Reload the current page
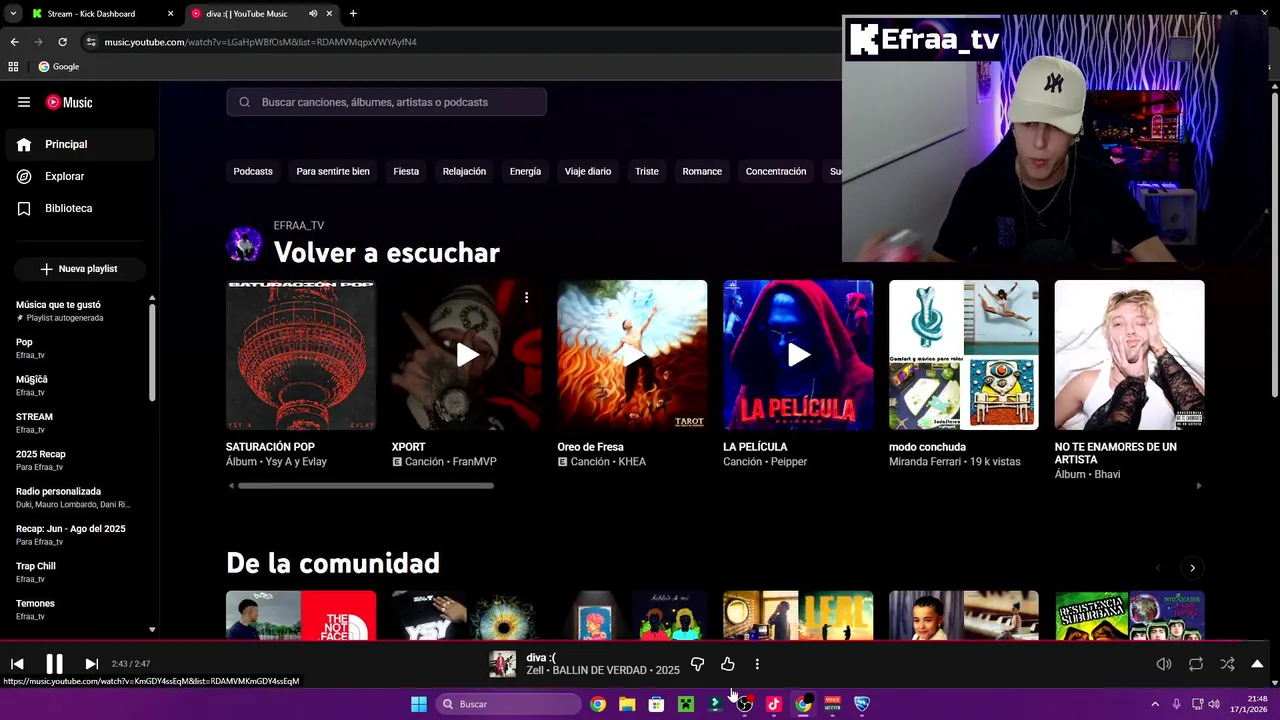The width and height of the screenshot is (1280, 720). (x=62, y=42)
